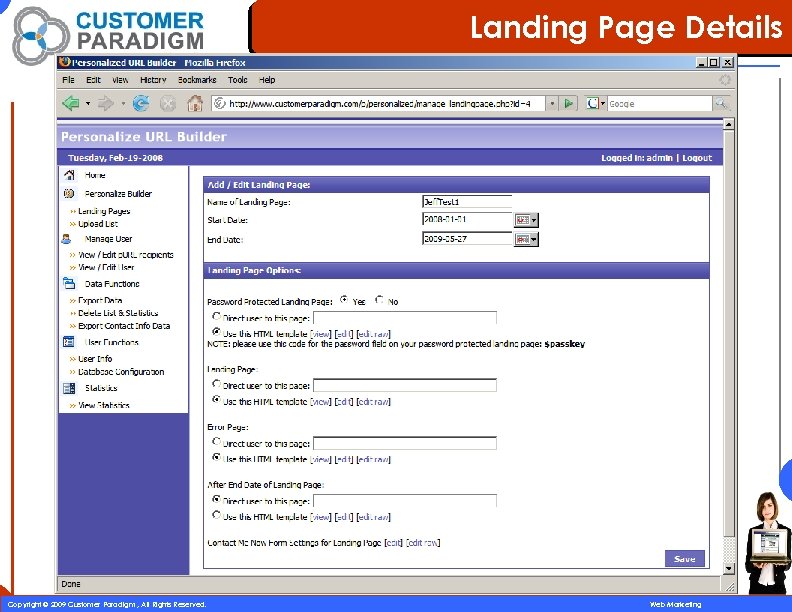The image size is (792, 612).
Task: Open the Edit menu
Action: coord(93,80)
